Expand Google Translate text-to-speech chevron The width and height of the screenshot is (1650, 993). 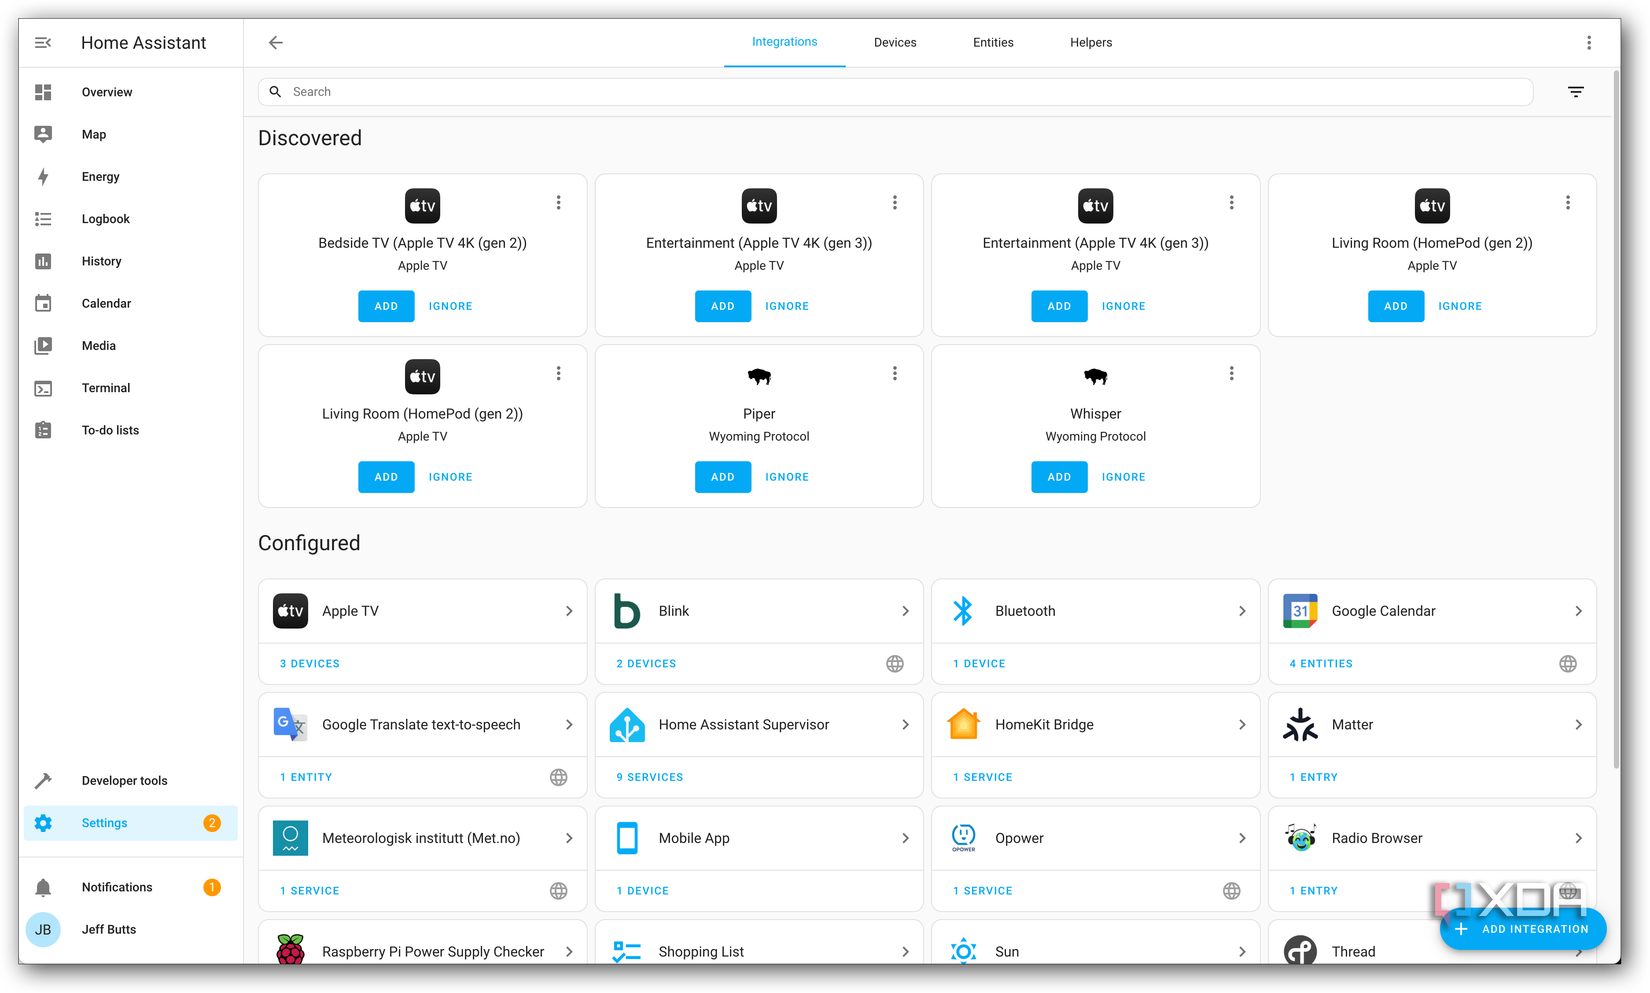(569, 725)
